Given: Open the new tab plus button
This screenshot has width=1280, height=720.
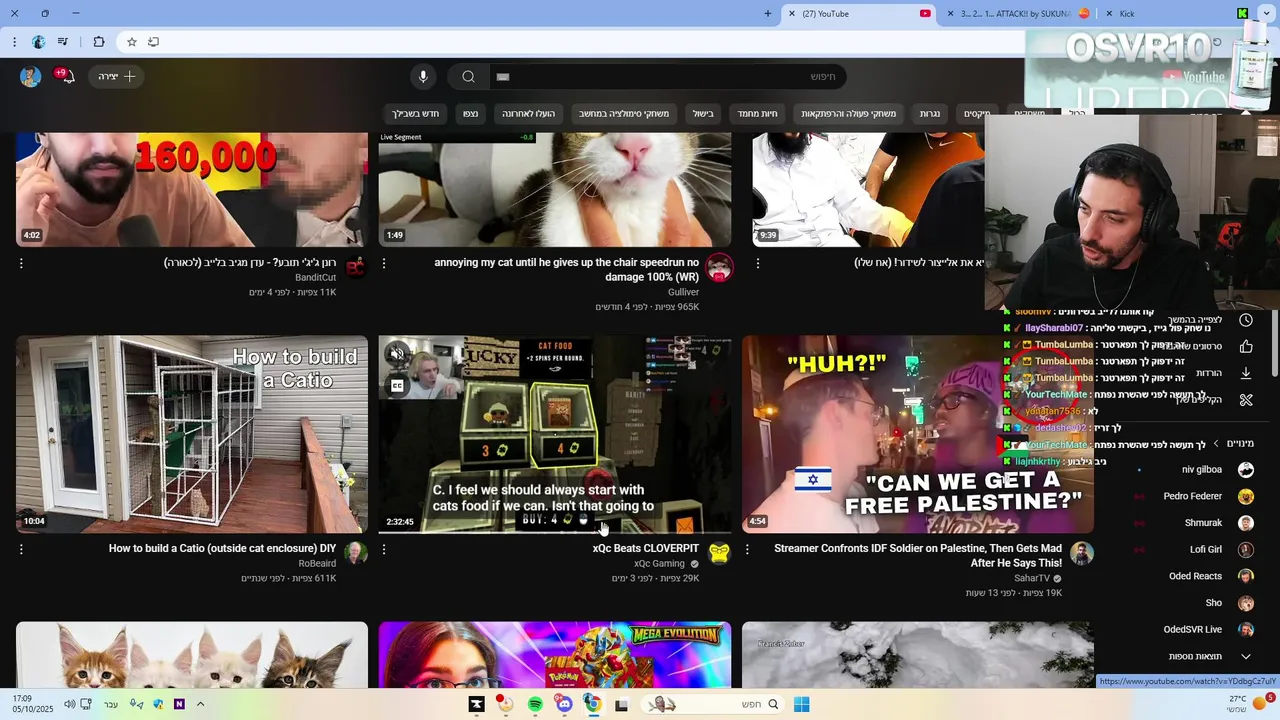Looking at the screenshot, I should coord(768,14).
